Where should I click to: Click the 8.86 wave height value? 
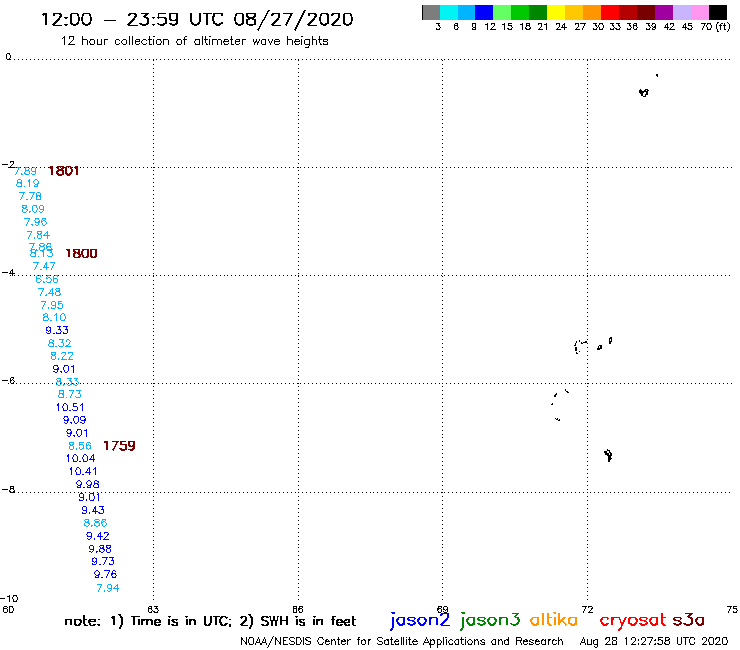95,523
